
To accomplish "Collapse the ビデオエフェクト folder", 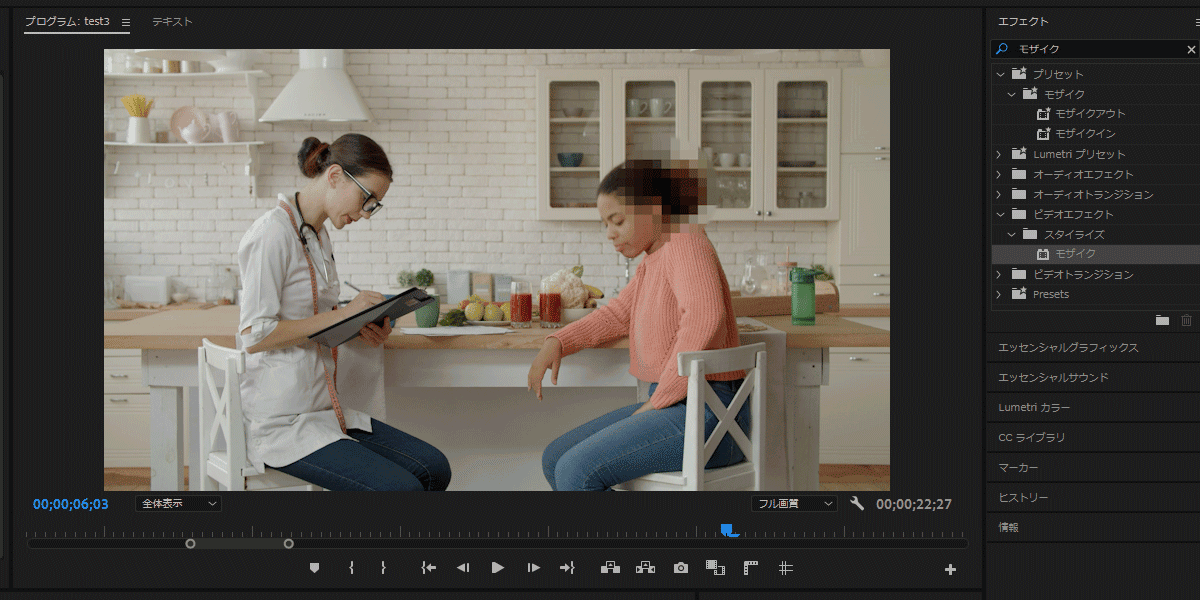I will pos(1000,214).
